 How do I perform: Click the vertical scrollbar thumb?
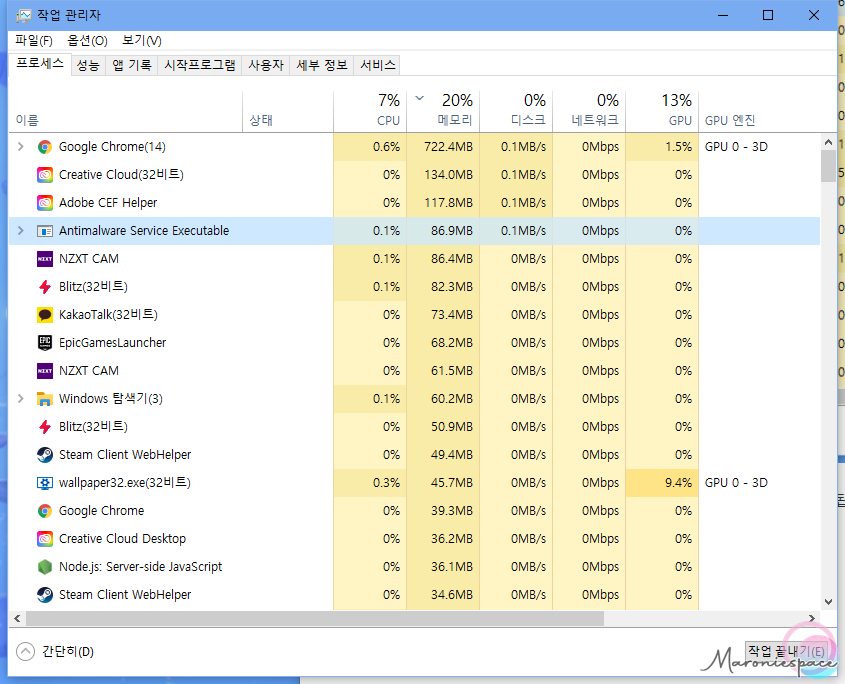[828, 166]
